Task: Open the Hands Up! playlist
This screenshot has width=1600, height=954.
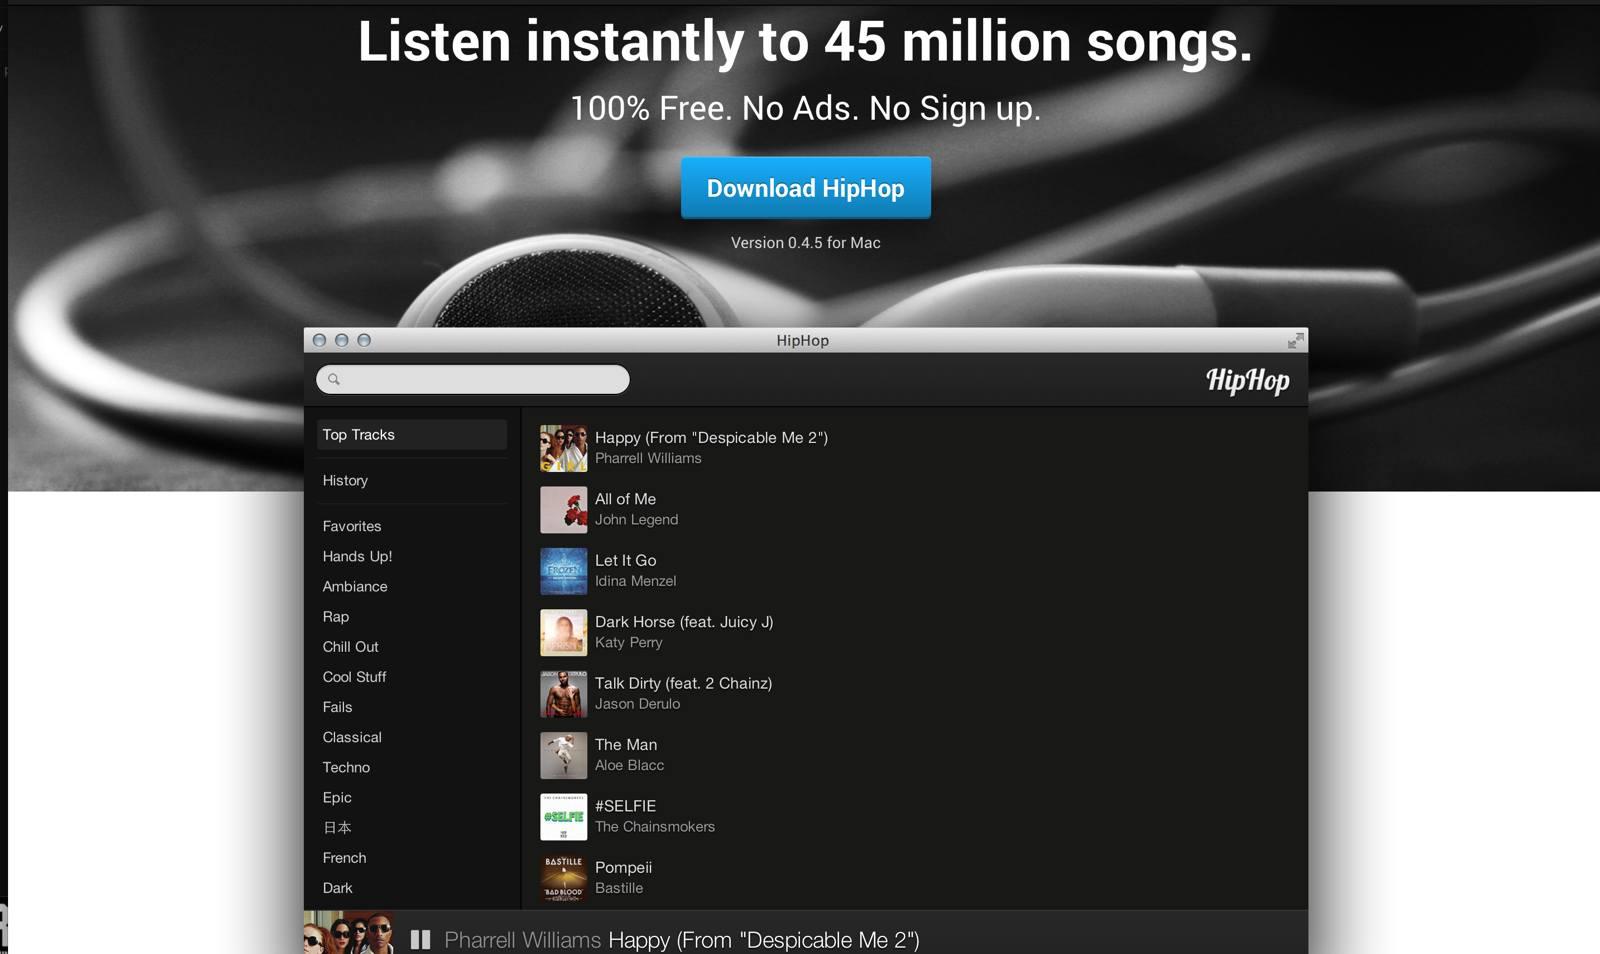Action: point(357,556)
